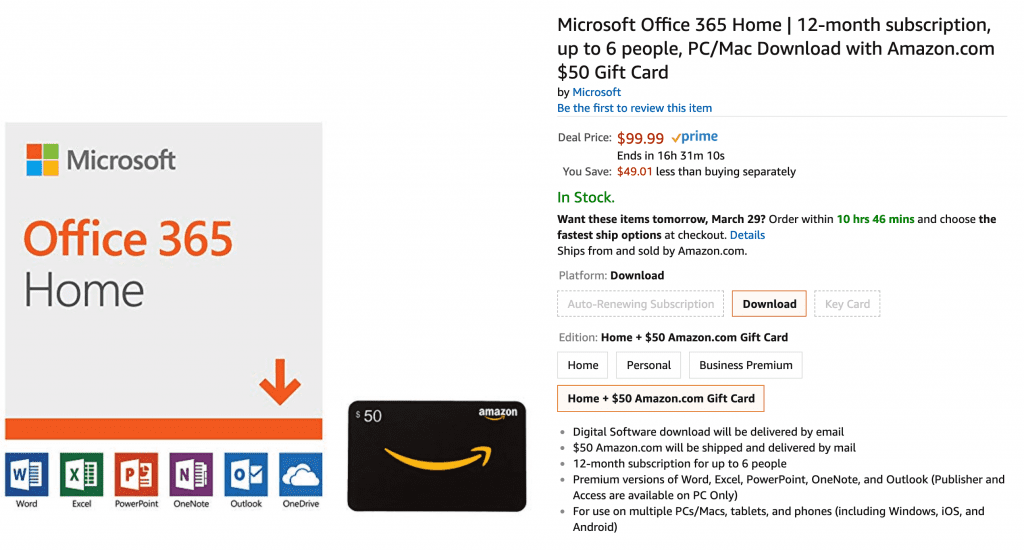Viewport: 1024px width, 550px height.
Task: Select the Auto-Renewing Subscription platform option
Action: (641, 304)
